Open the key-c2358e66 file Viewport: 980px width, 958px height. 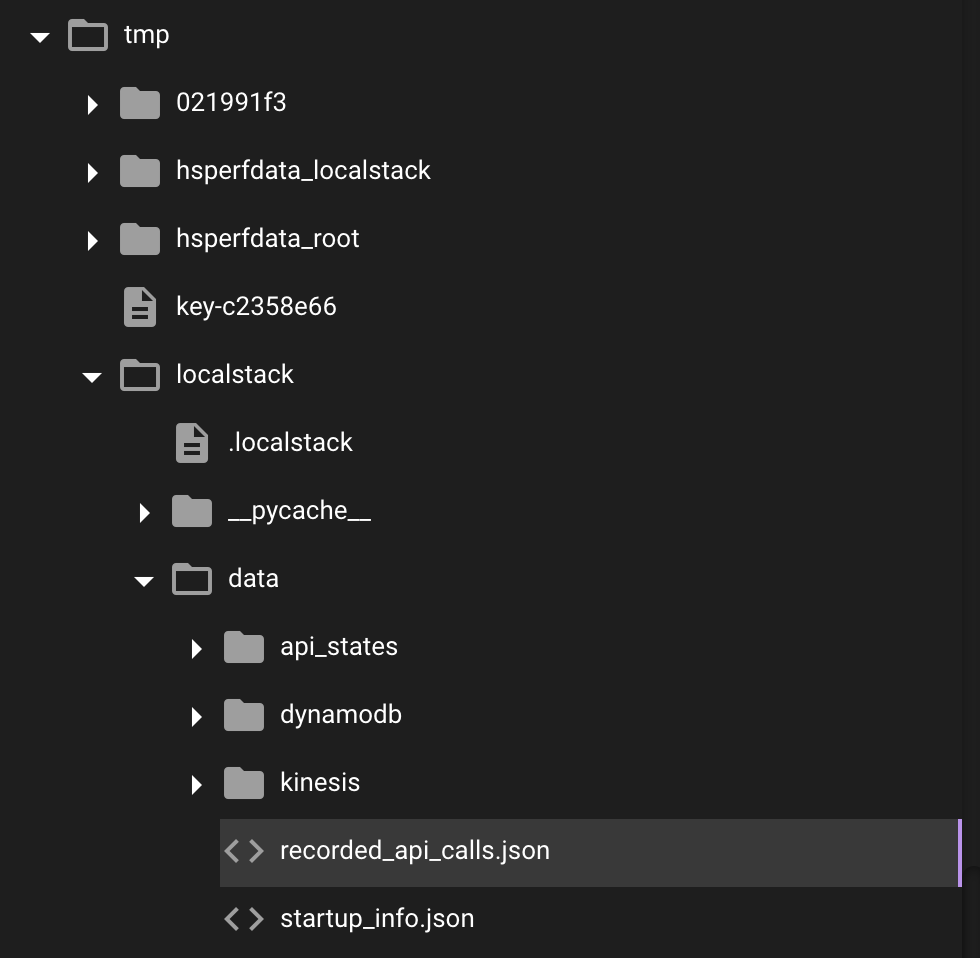(256, 307)
